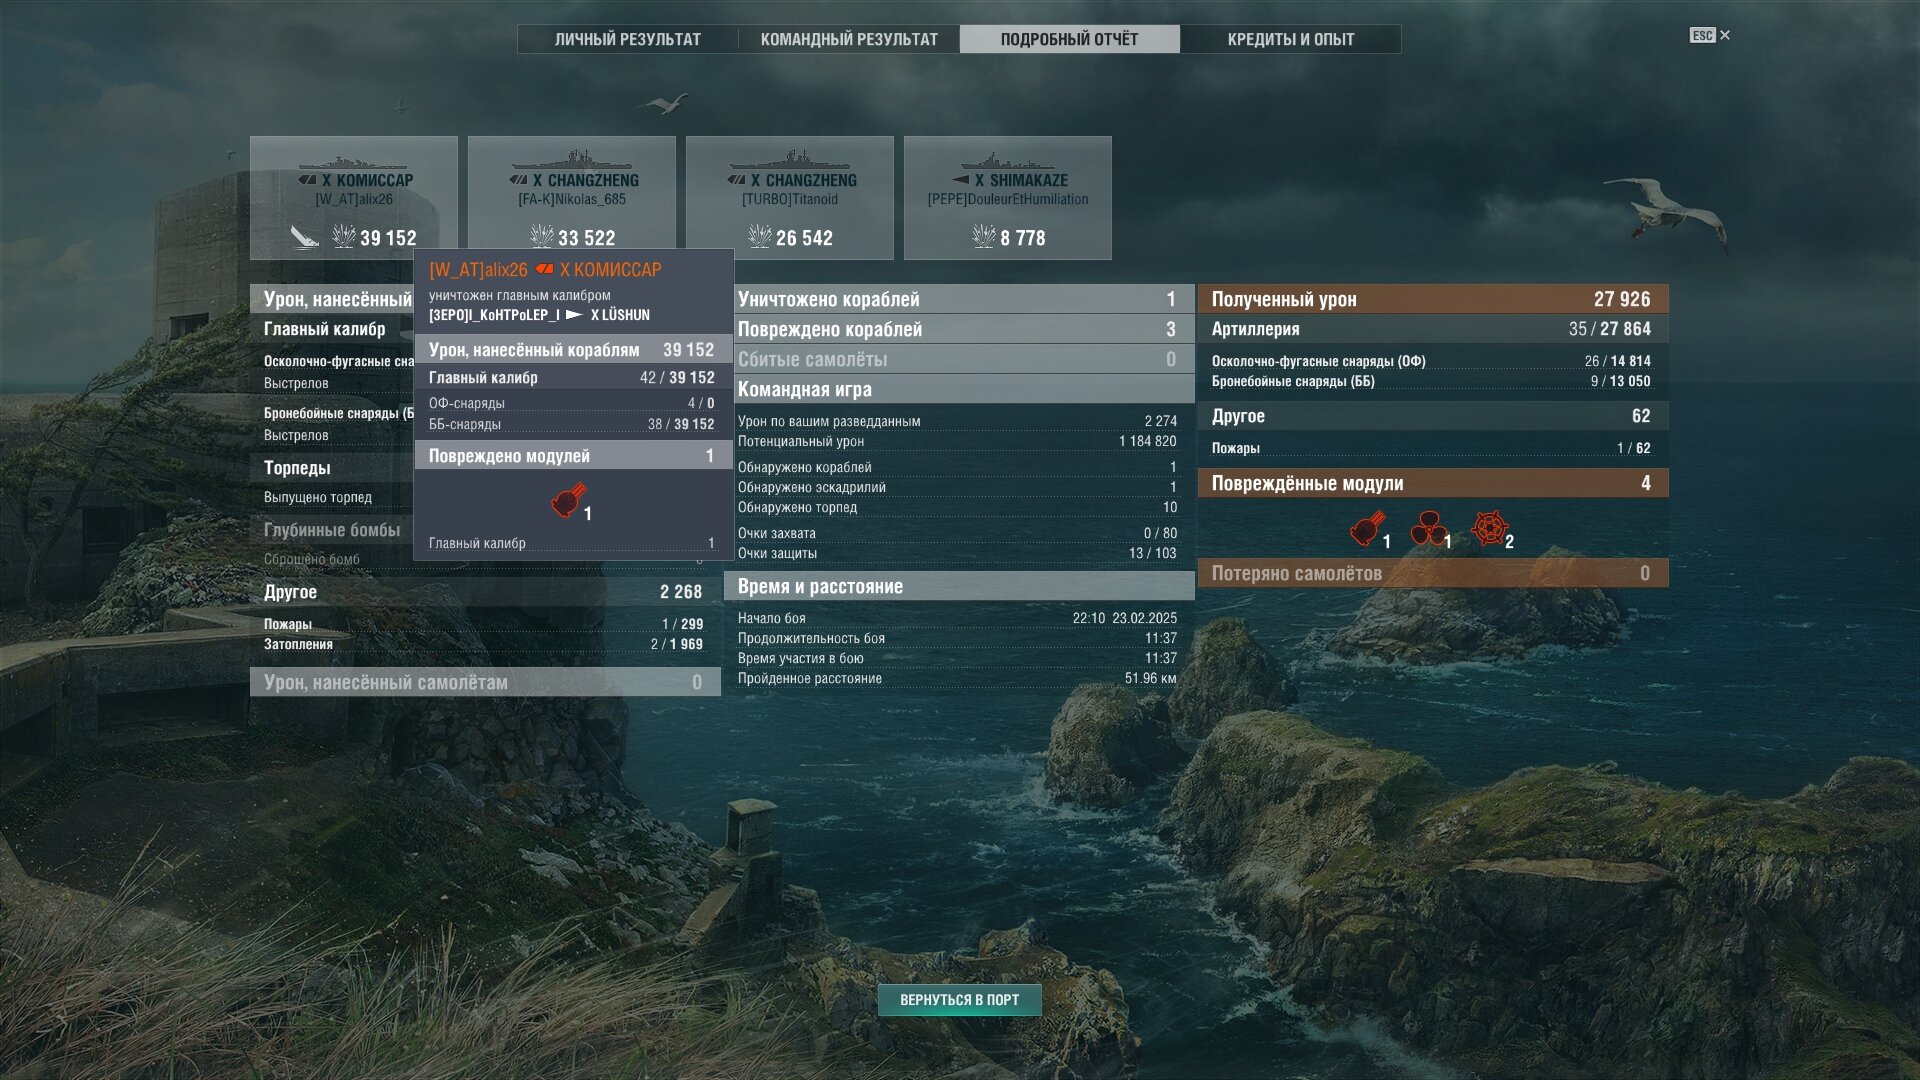This screenshot has width=1920, height=1080.
Task: Click Потенциальный урон value row
Action: [x=958, y=441]
